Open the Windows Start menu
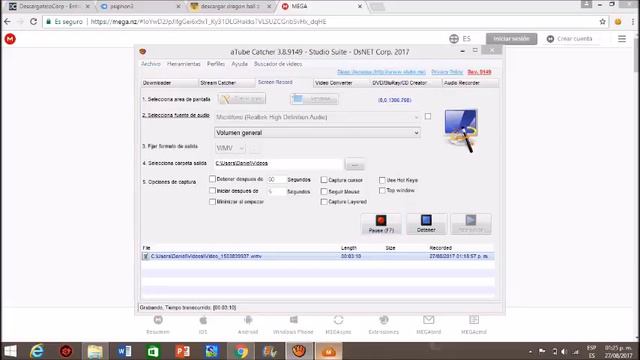Viewport: 640px width, 360px height. tap(10, 351)
